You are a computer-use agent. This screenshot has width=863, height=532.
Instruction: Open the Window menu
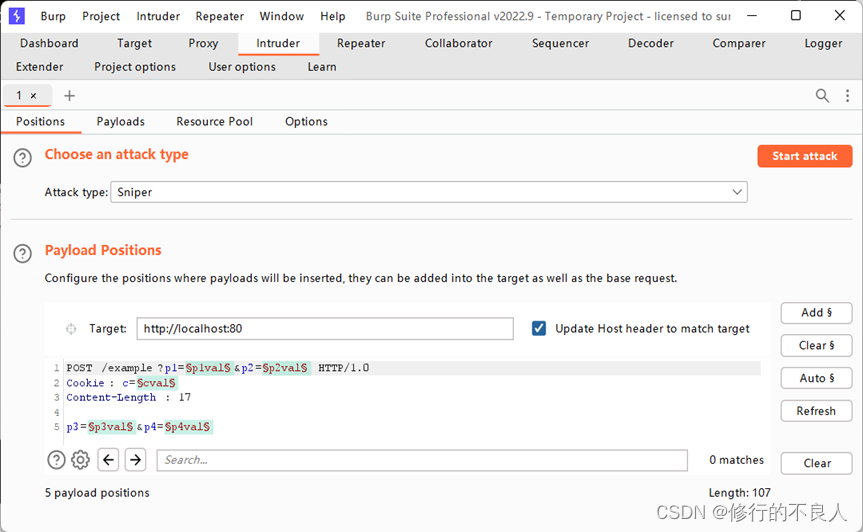point(281,16)
